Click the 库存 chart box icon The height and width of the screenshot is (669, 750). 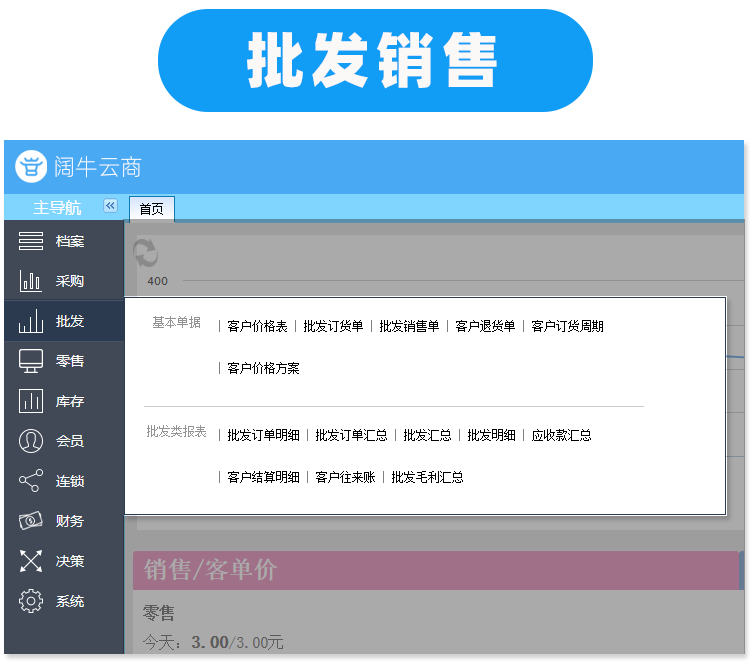pos(31,401)
